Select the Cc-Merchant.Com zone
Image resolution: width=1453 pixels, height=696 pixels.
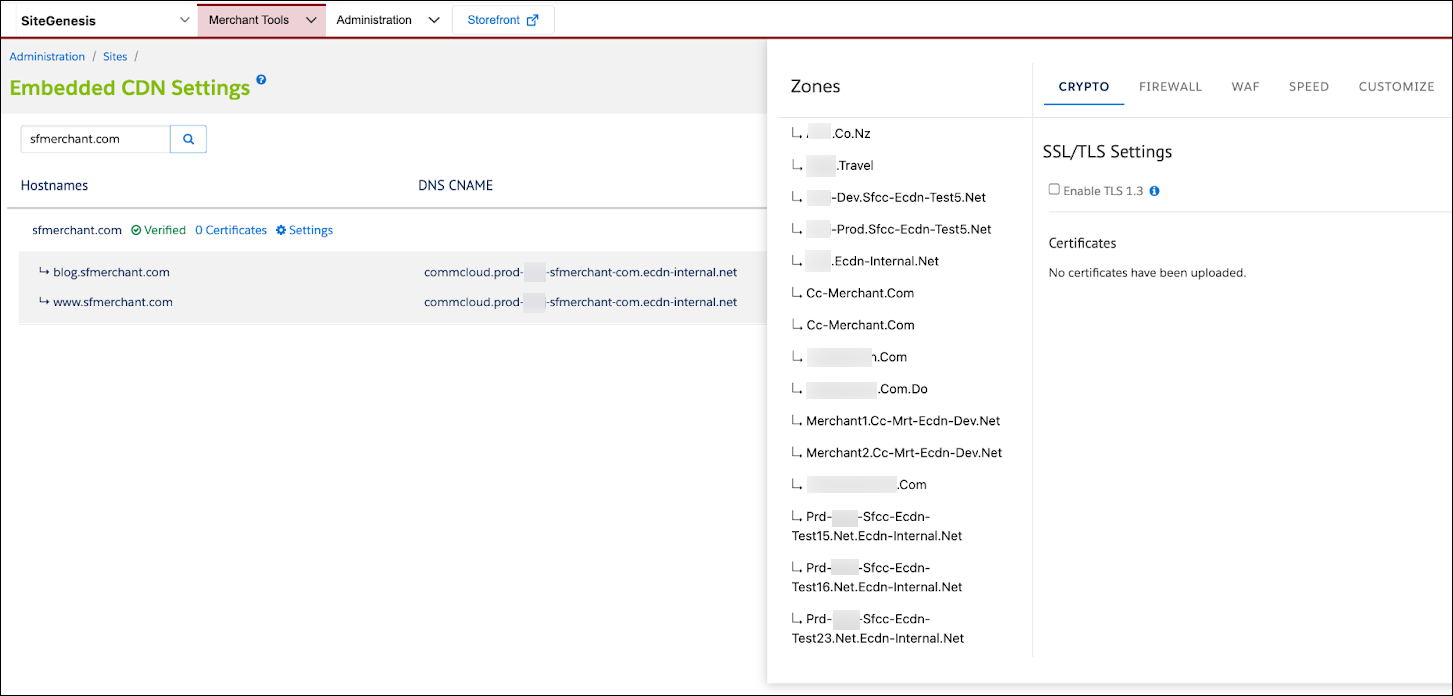(x=861, y=292)
